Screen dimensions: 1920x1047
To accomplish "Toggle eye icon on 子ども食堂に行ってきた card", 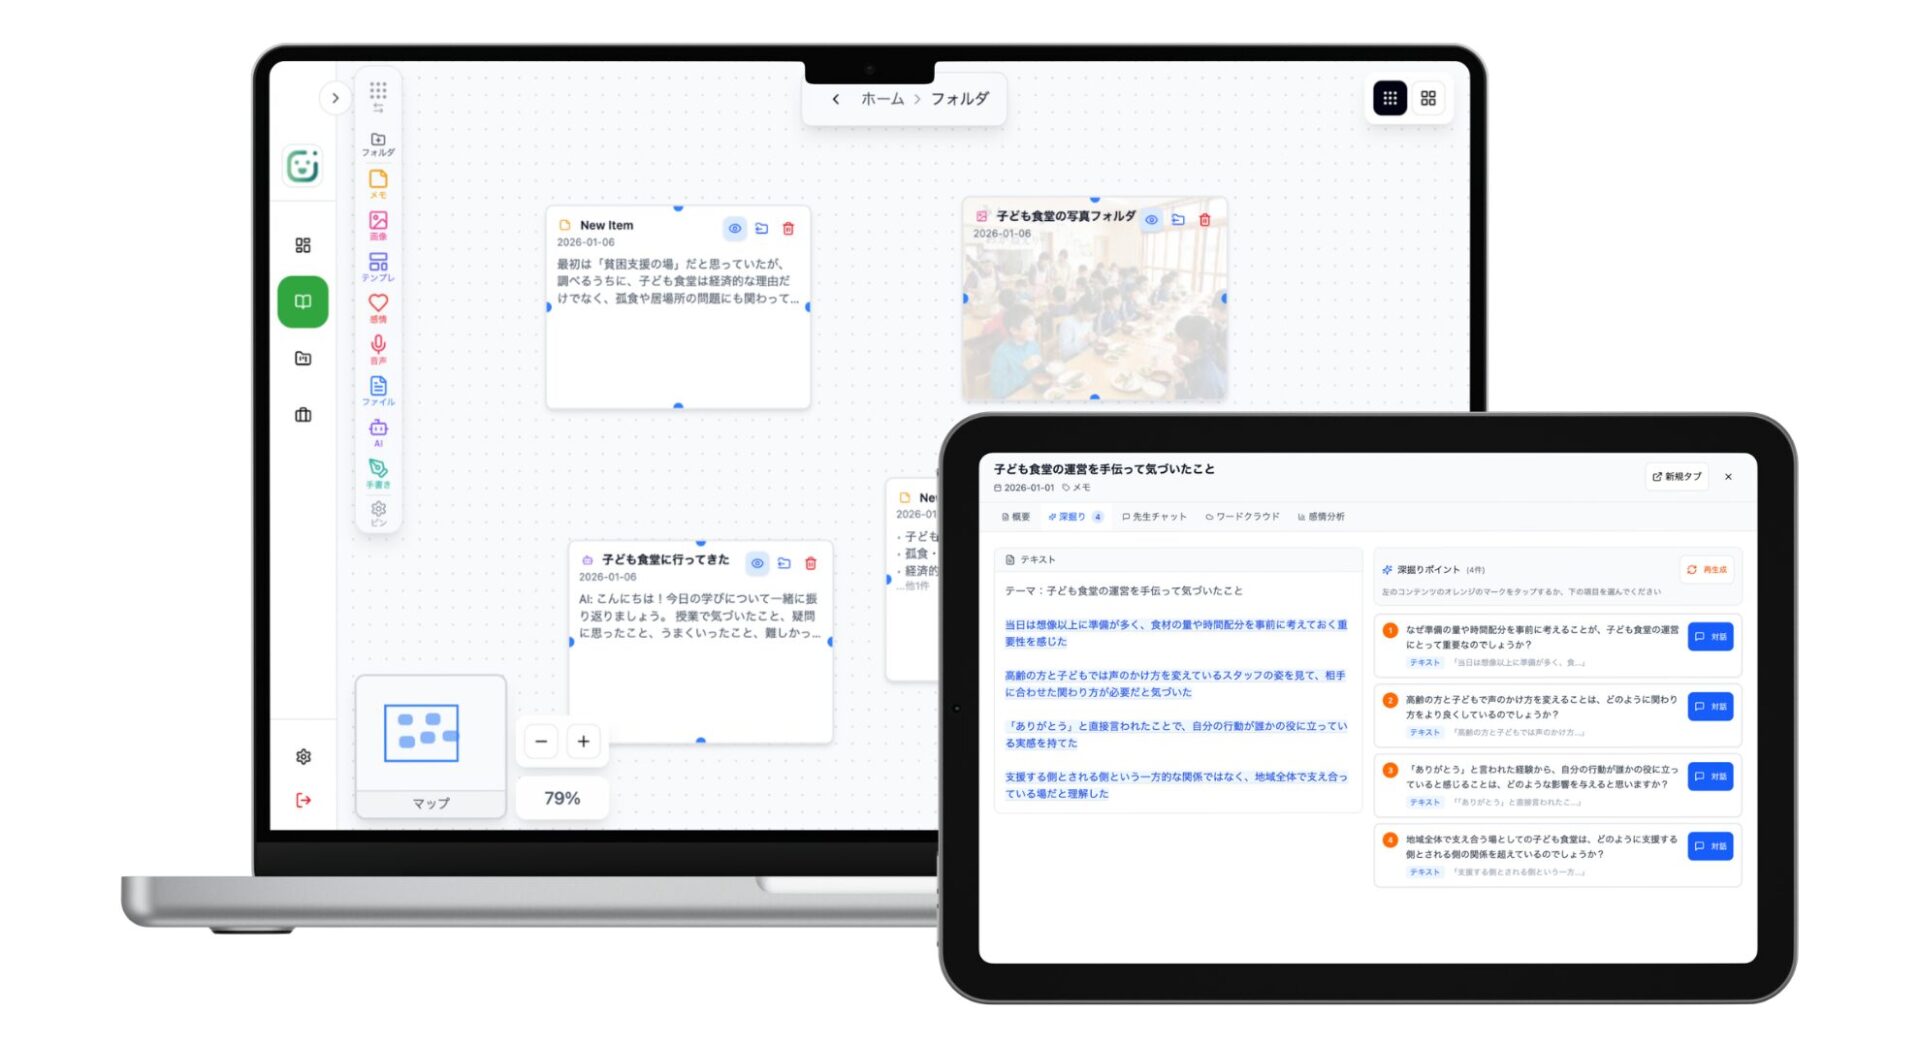I will pos(757,564).
